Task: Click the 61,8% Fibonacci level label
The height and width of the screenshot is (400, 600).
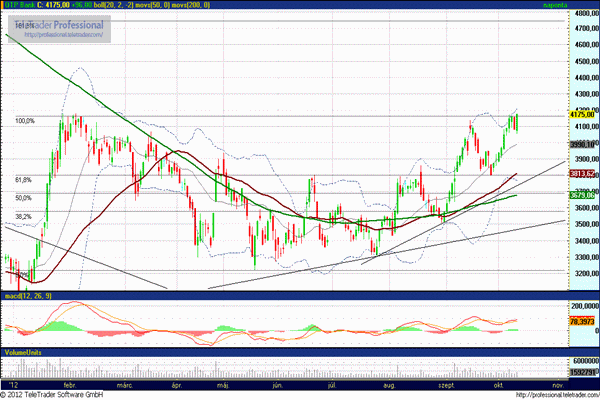Action: (x=24, y=180)
